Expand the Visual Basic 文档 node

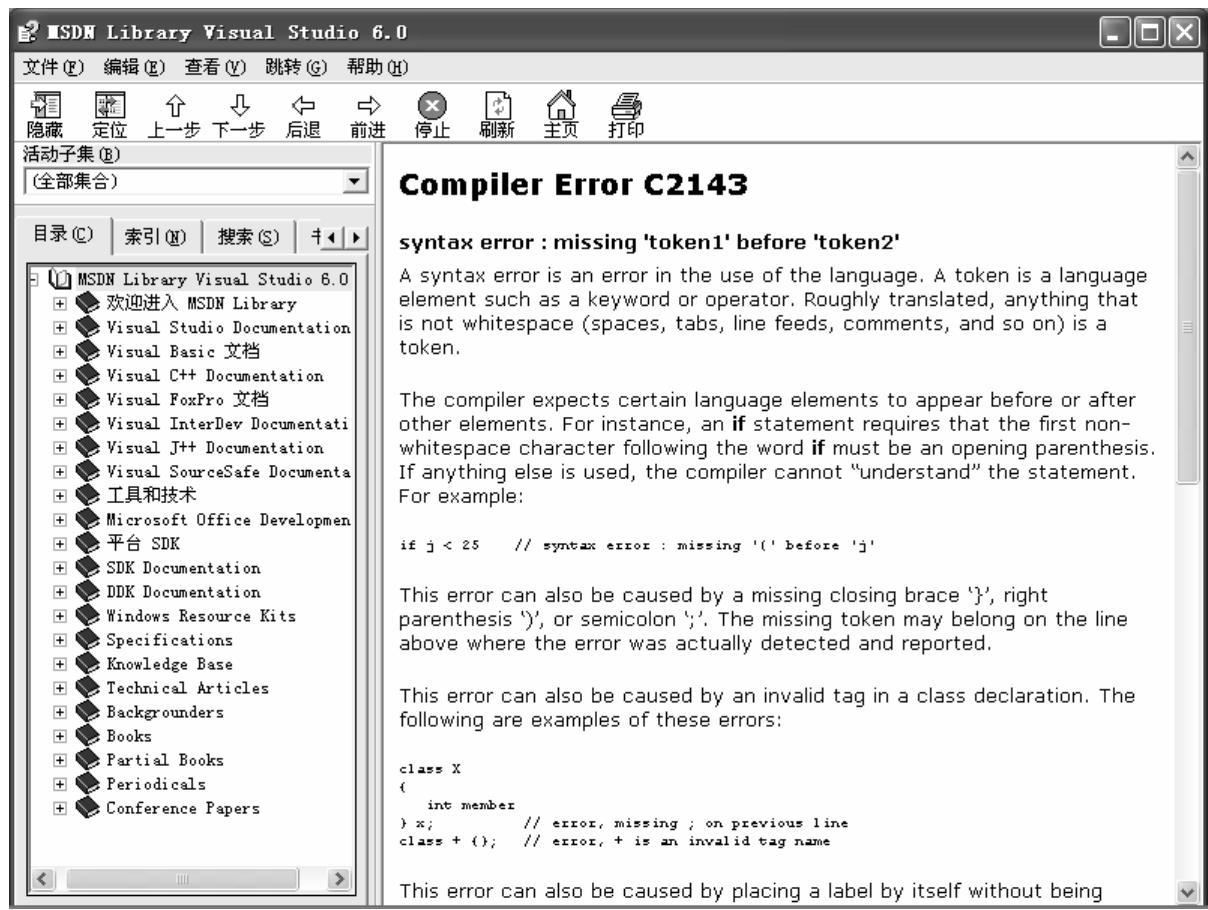(60, 352)
